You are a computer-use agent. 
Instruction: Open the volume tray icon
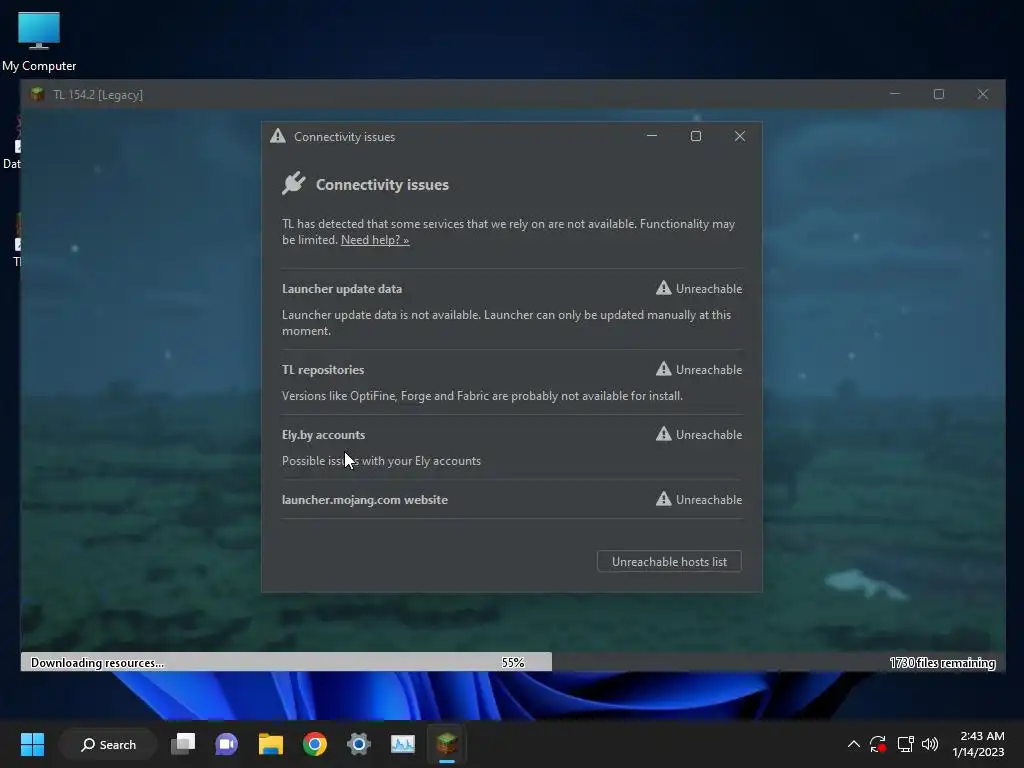(930, 744)
